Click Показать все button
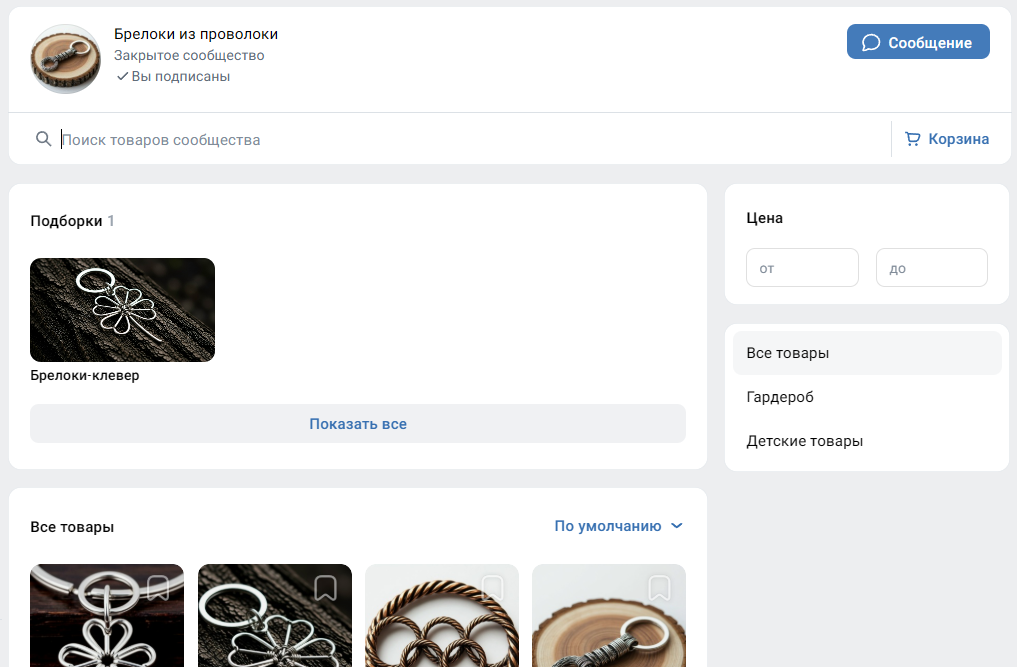The width and height of the screenshot is (1017, 667). point(358,424)
